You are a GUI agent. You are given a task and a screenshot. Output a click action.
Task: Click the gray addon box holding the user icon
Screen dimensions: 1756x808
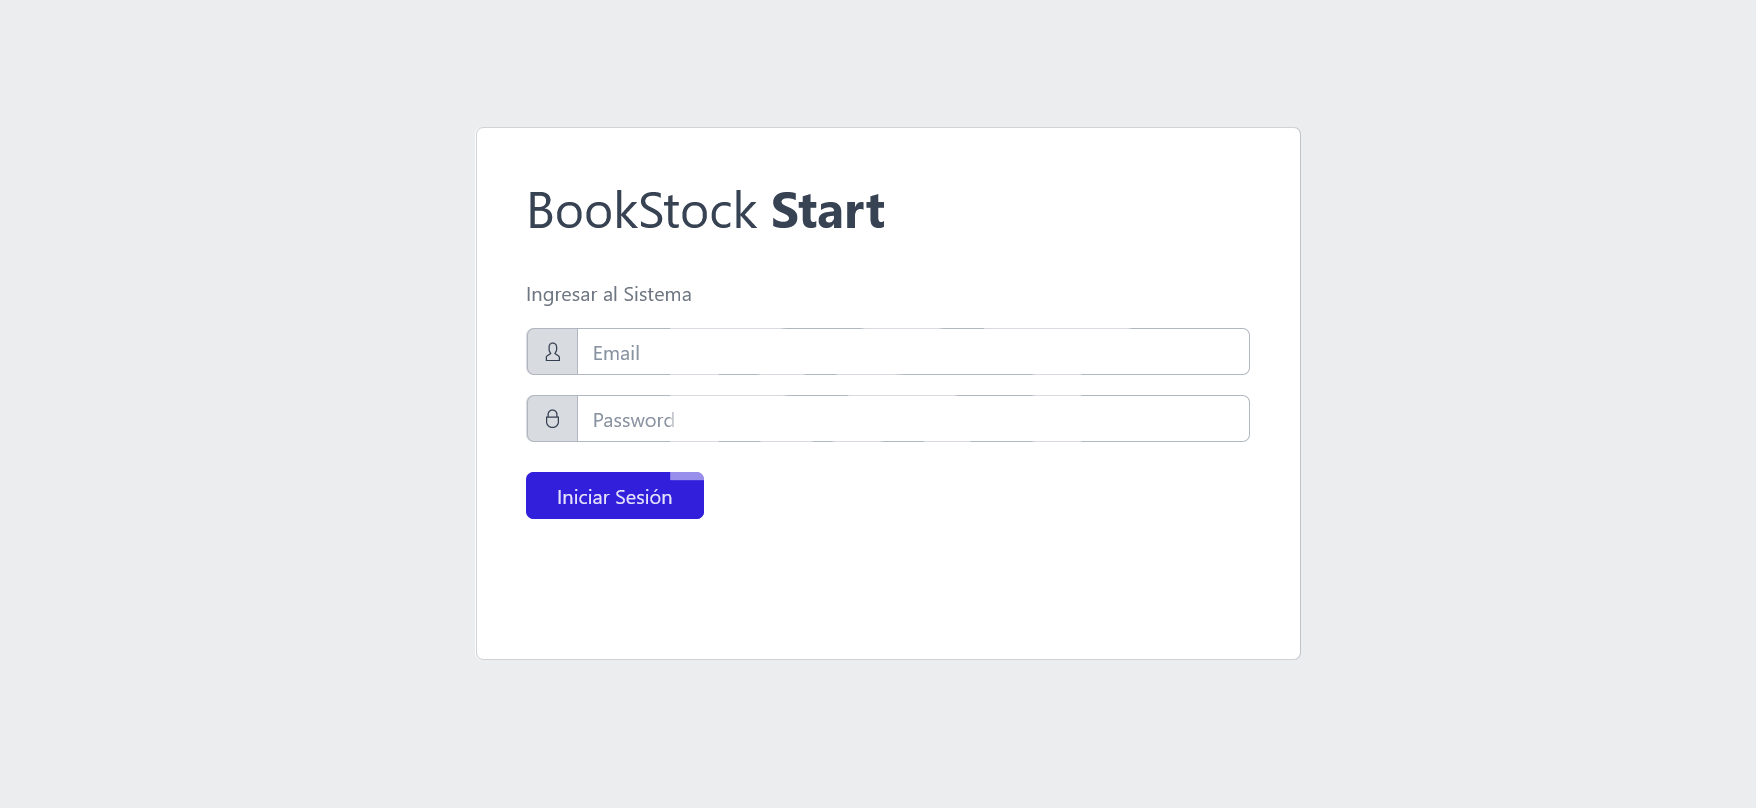[552, 352]
